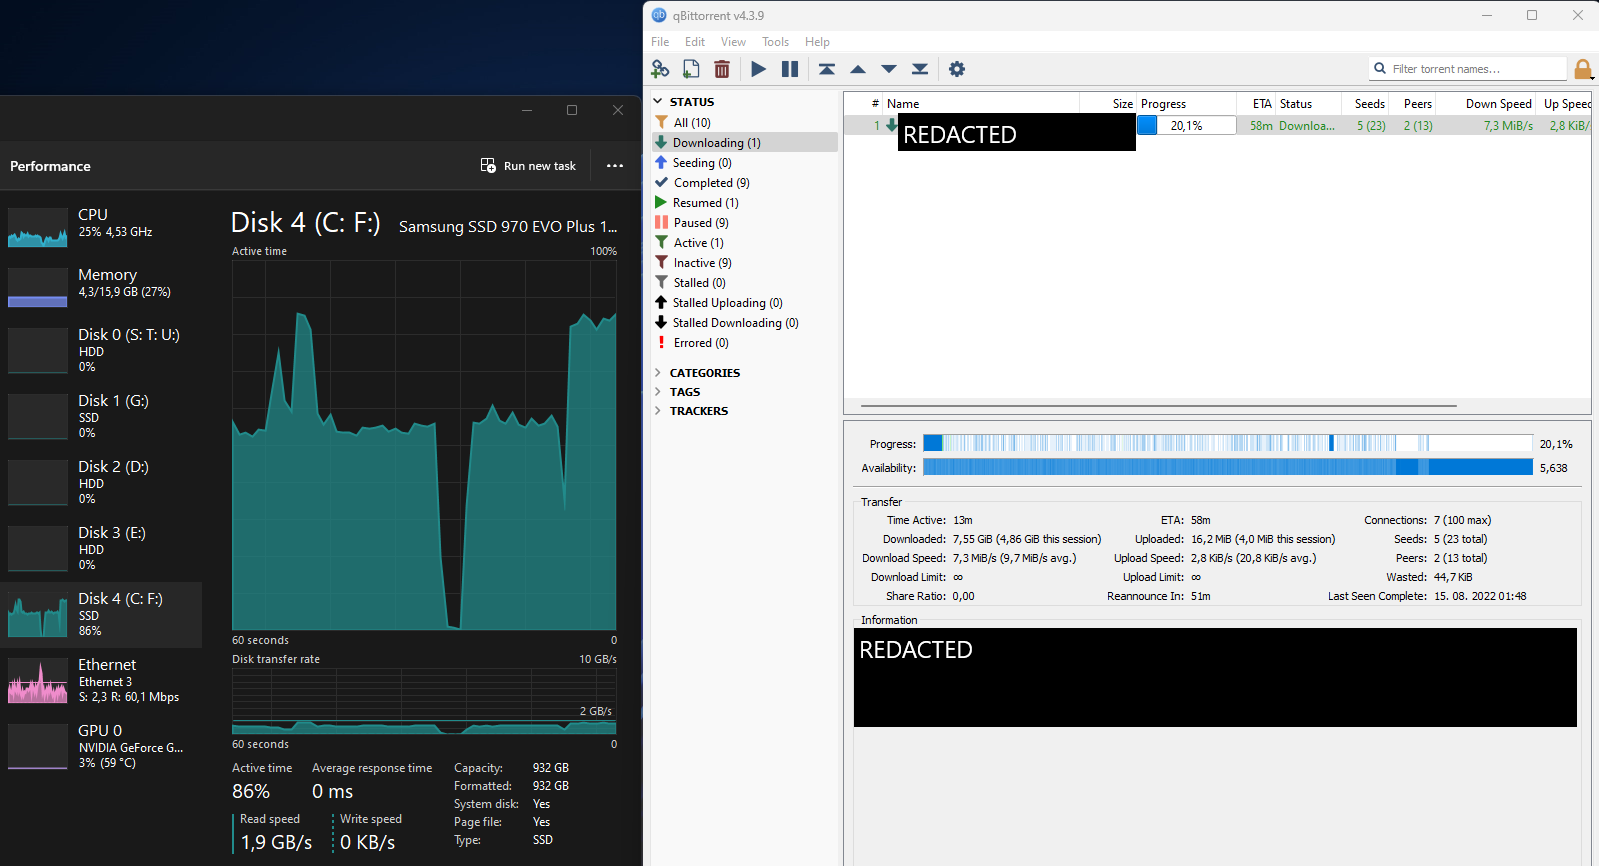Select the Downloading (1) filter
This screenshot has height=866, width=1599.
point(745,143)
